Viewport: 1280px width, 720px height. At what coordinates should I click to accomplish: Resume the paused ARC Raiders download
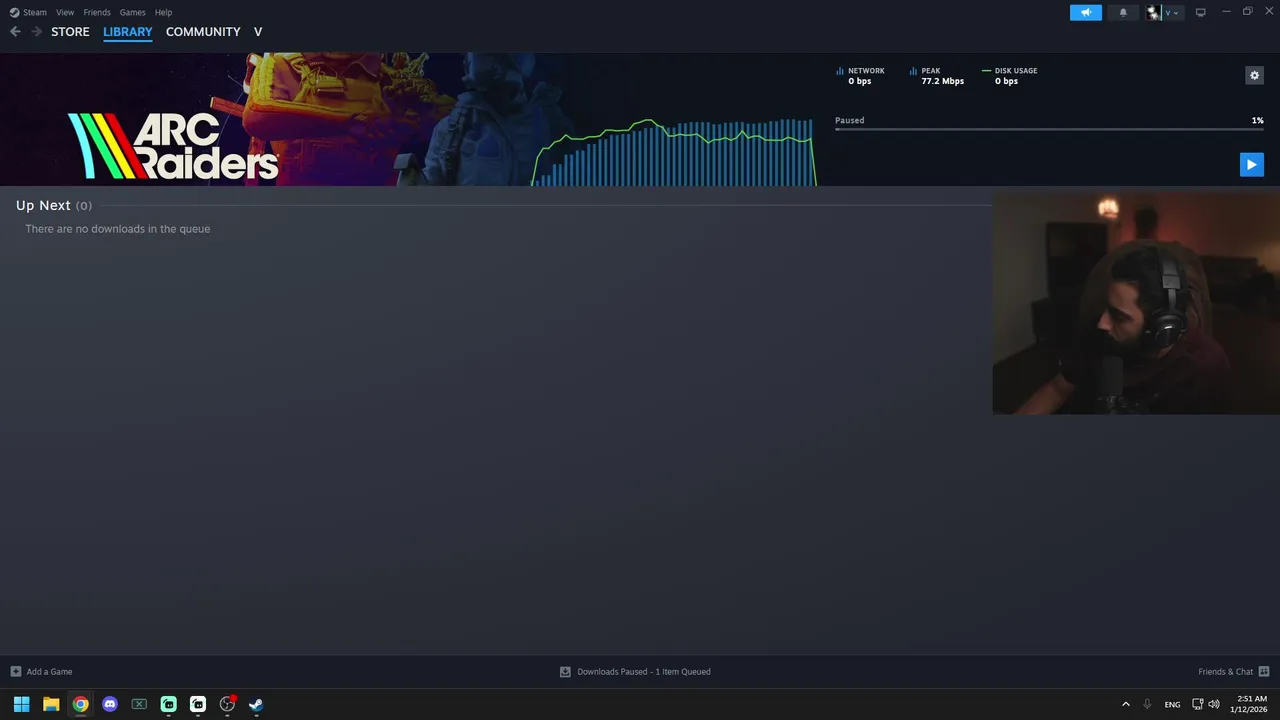pos(1251,164)
